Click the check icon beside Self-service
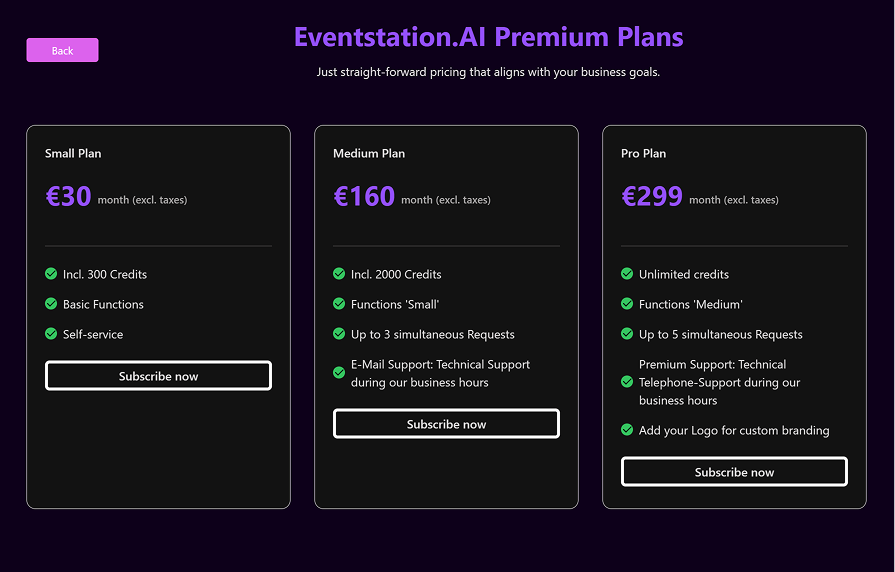The width and height of the screenshot is (895, 572). coord(51,334)
